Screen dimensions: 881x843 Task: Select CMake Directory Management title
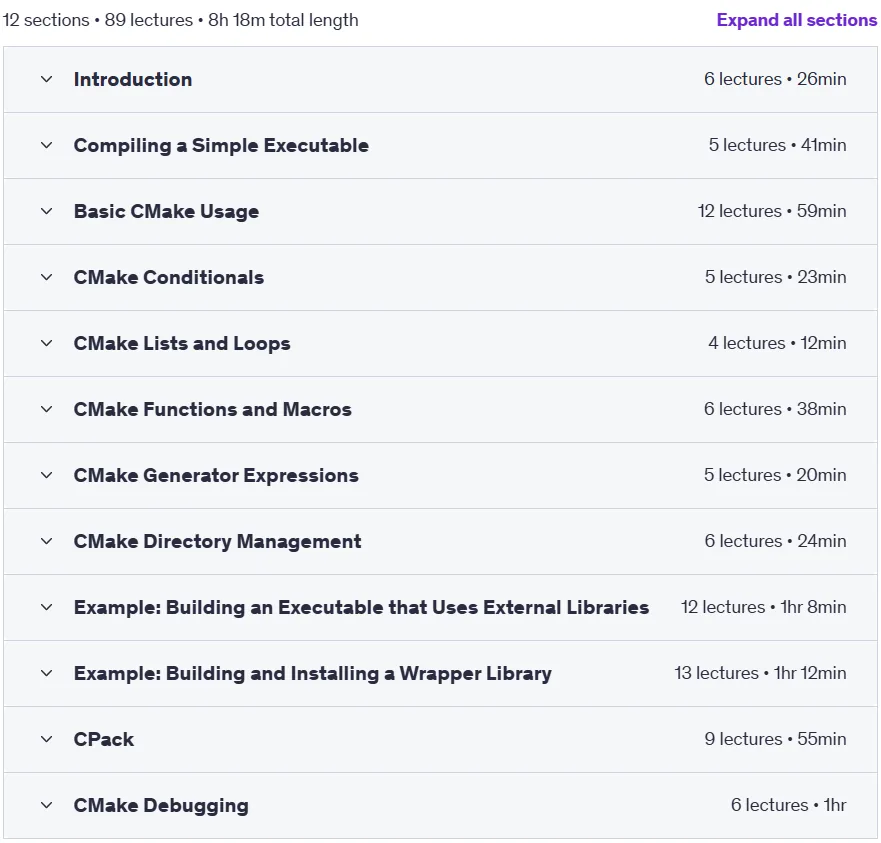click(217, 541)
